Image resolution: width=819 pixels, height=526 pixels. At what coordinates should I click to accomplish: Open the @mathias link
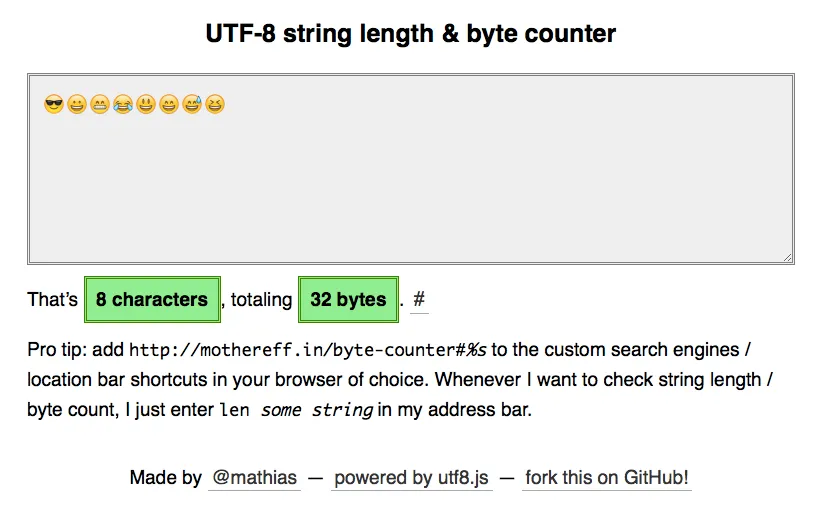[x=254, y=477]
